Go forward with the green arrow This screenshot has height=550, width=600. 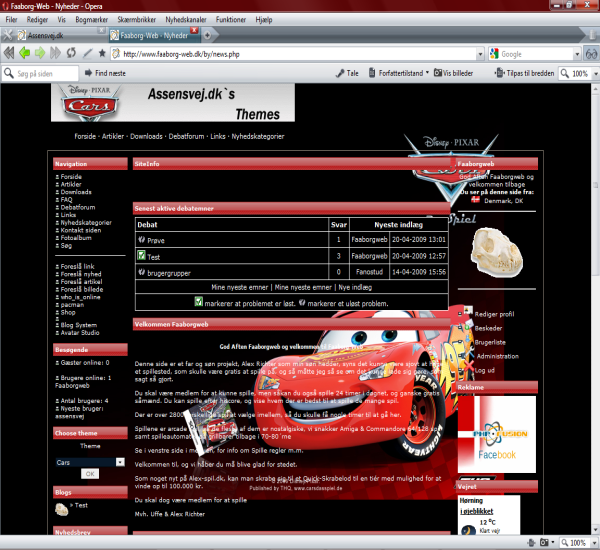tap(40, 53)
